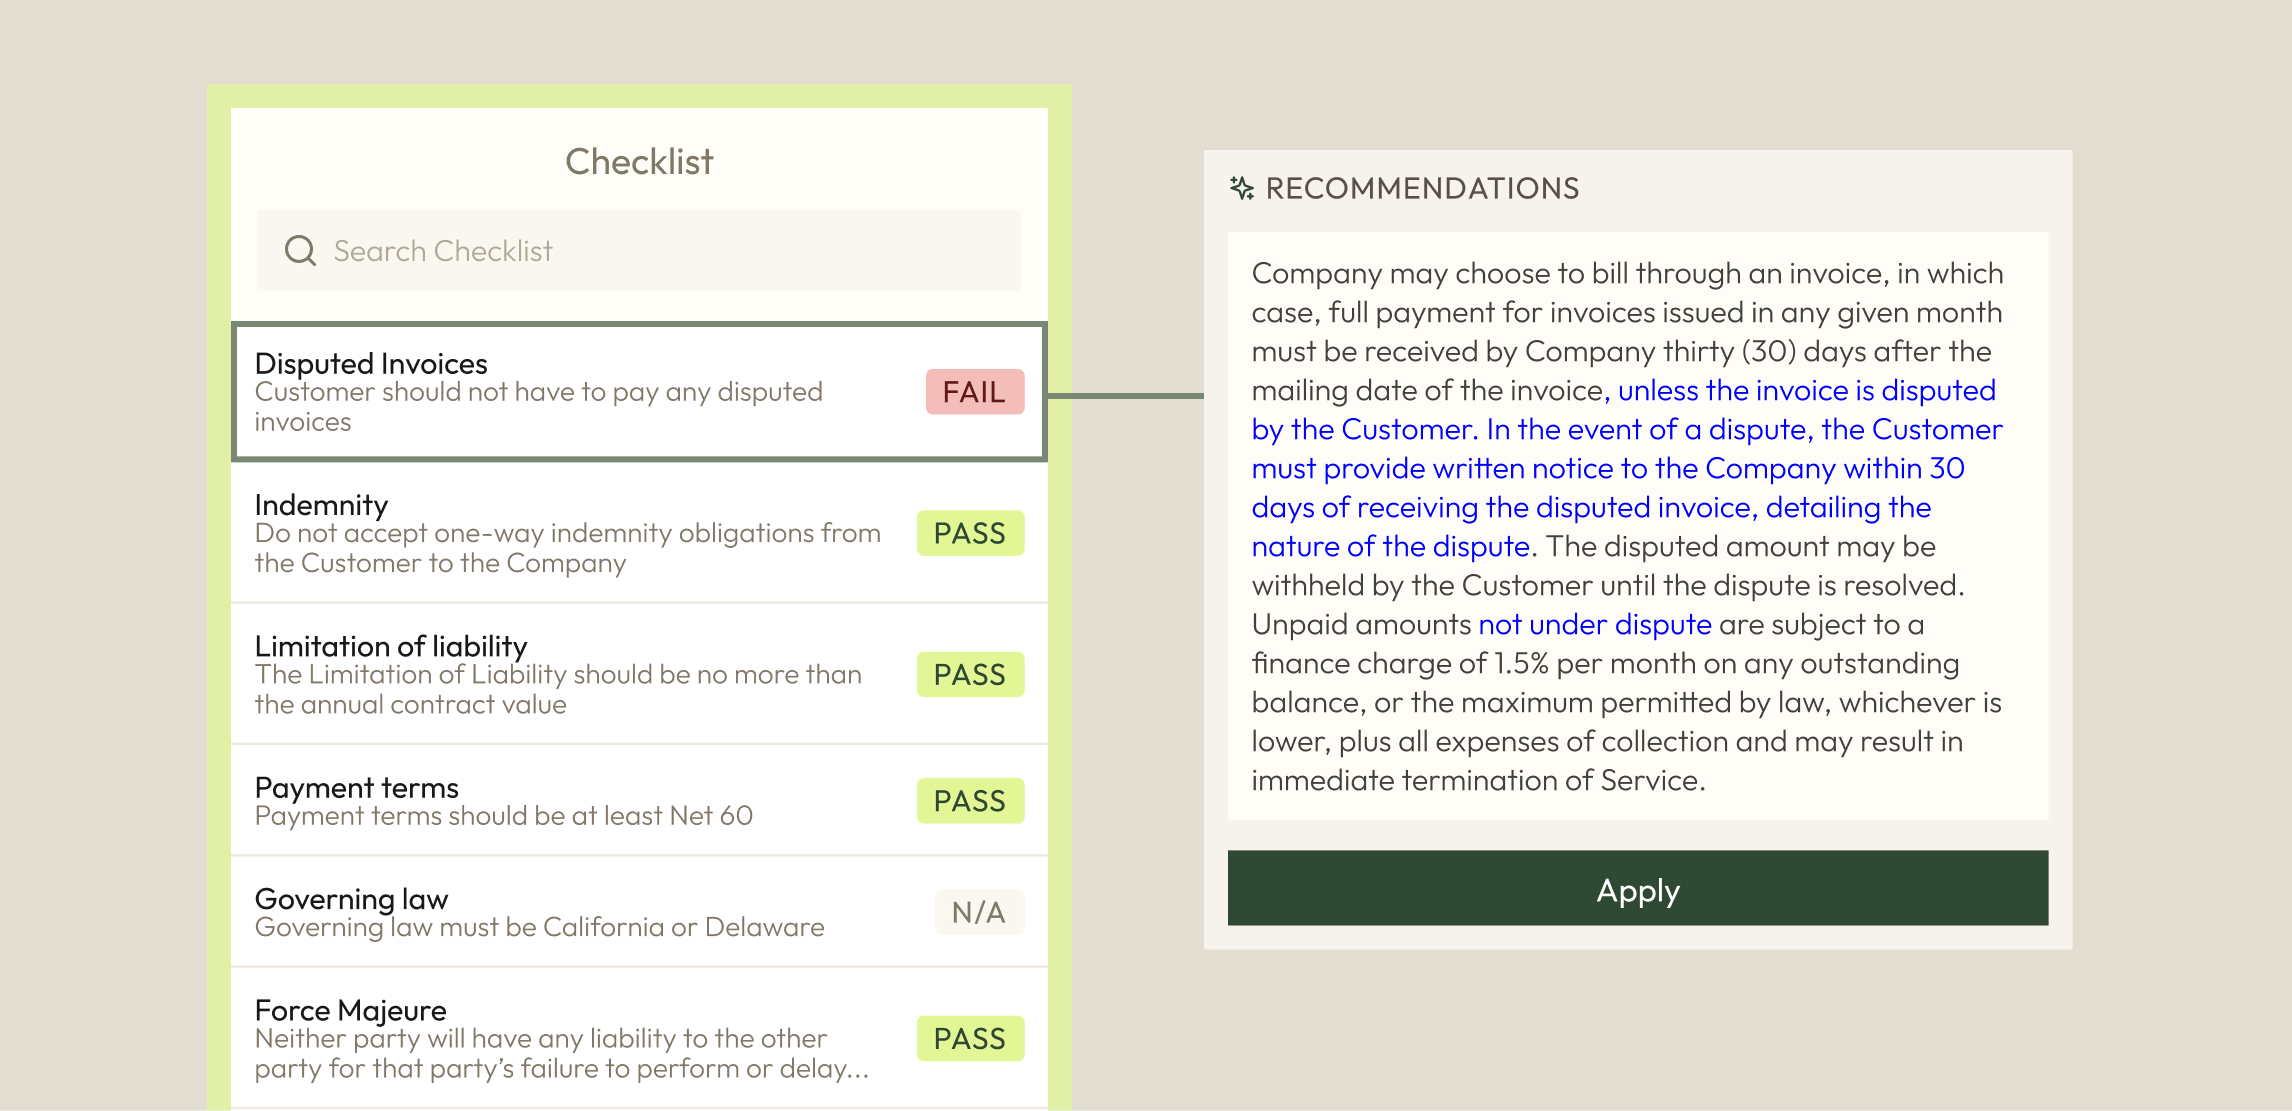The width and height of the screenshot is (2292, 1111).
Task: Click the FAIL badge on Disputed Invoices
Action: point(973,392)
